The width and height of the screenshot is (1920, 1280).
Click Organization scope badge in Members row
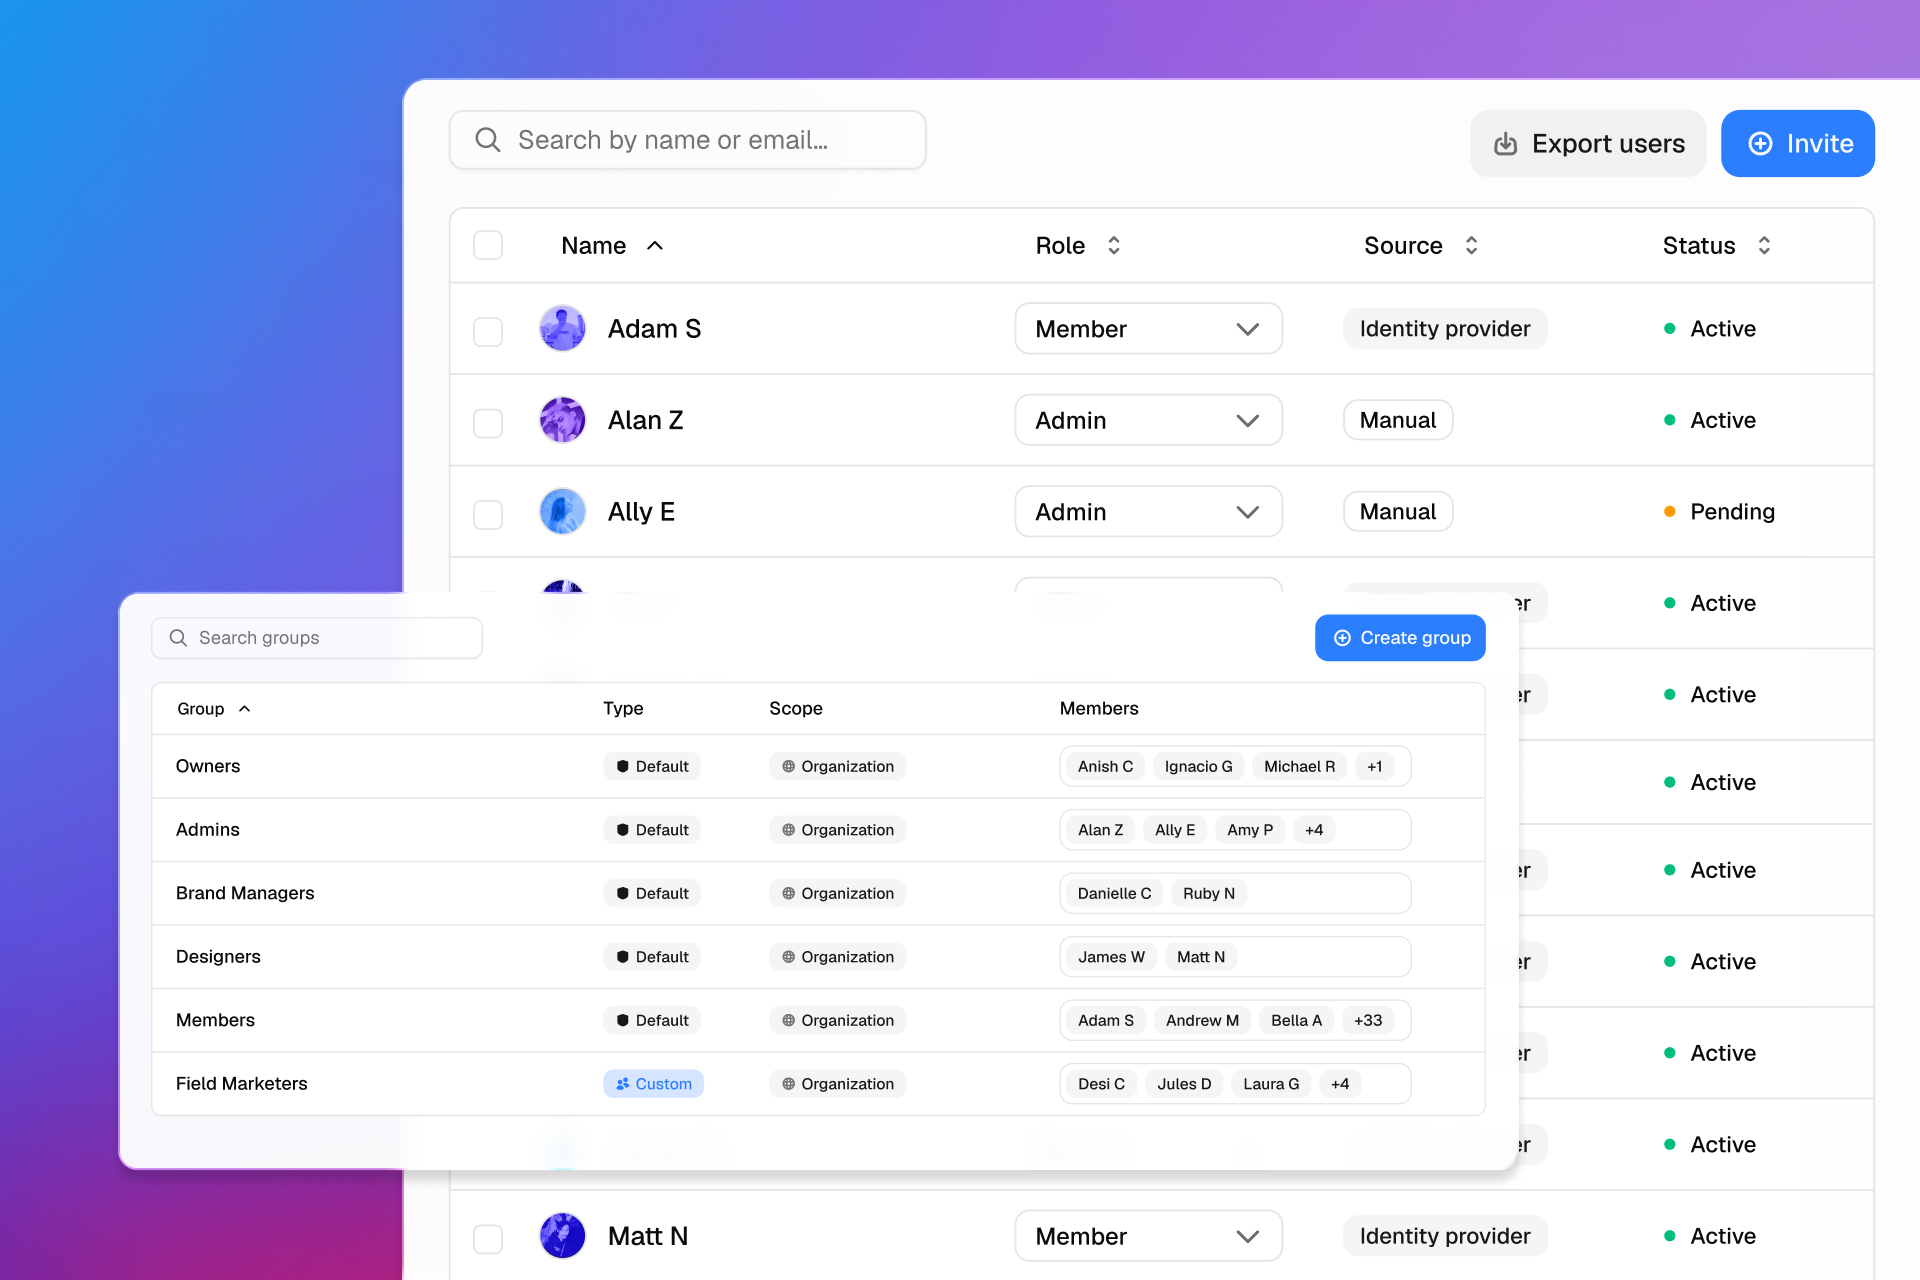837,1020
